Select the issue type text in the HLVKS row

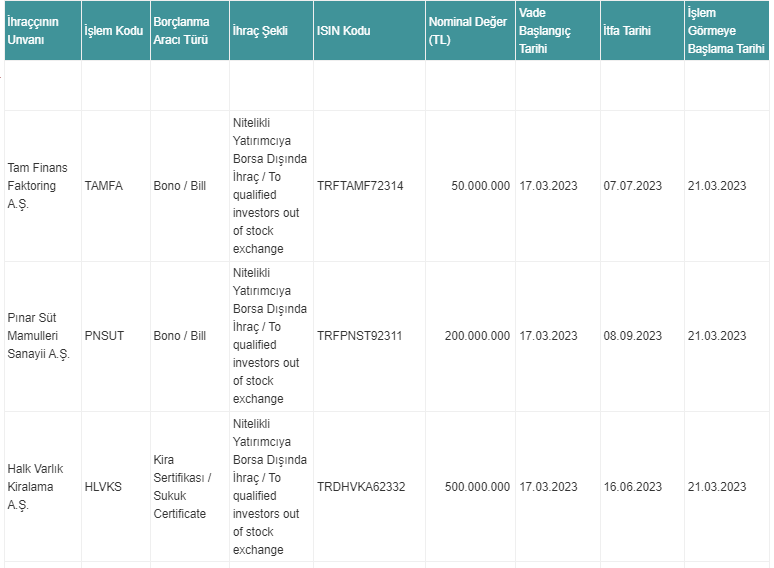click(270, 487)
